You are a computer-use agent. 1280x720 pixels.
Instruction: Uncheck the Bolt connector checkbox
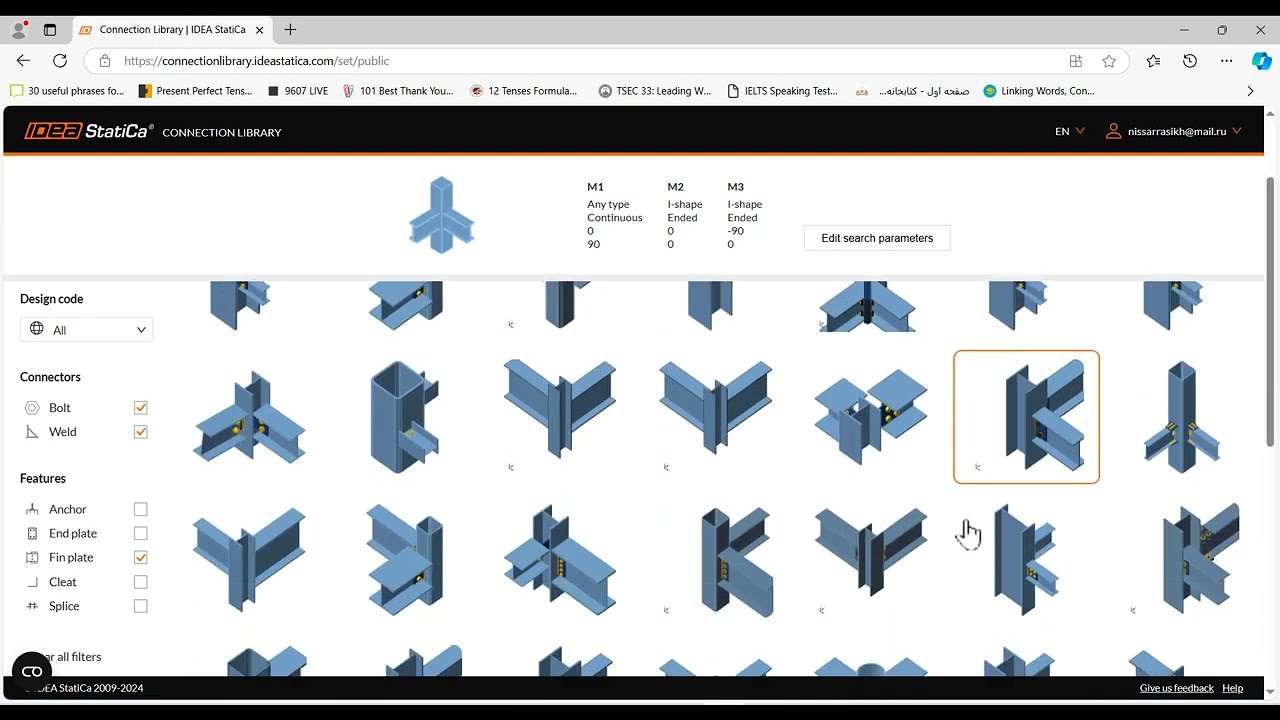pyautogui.click(x=140, y=408)
